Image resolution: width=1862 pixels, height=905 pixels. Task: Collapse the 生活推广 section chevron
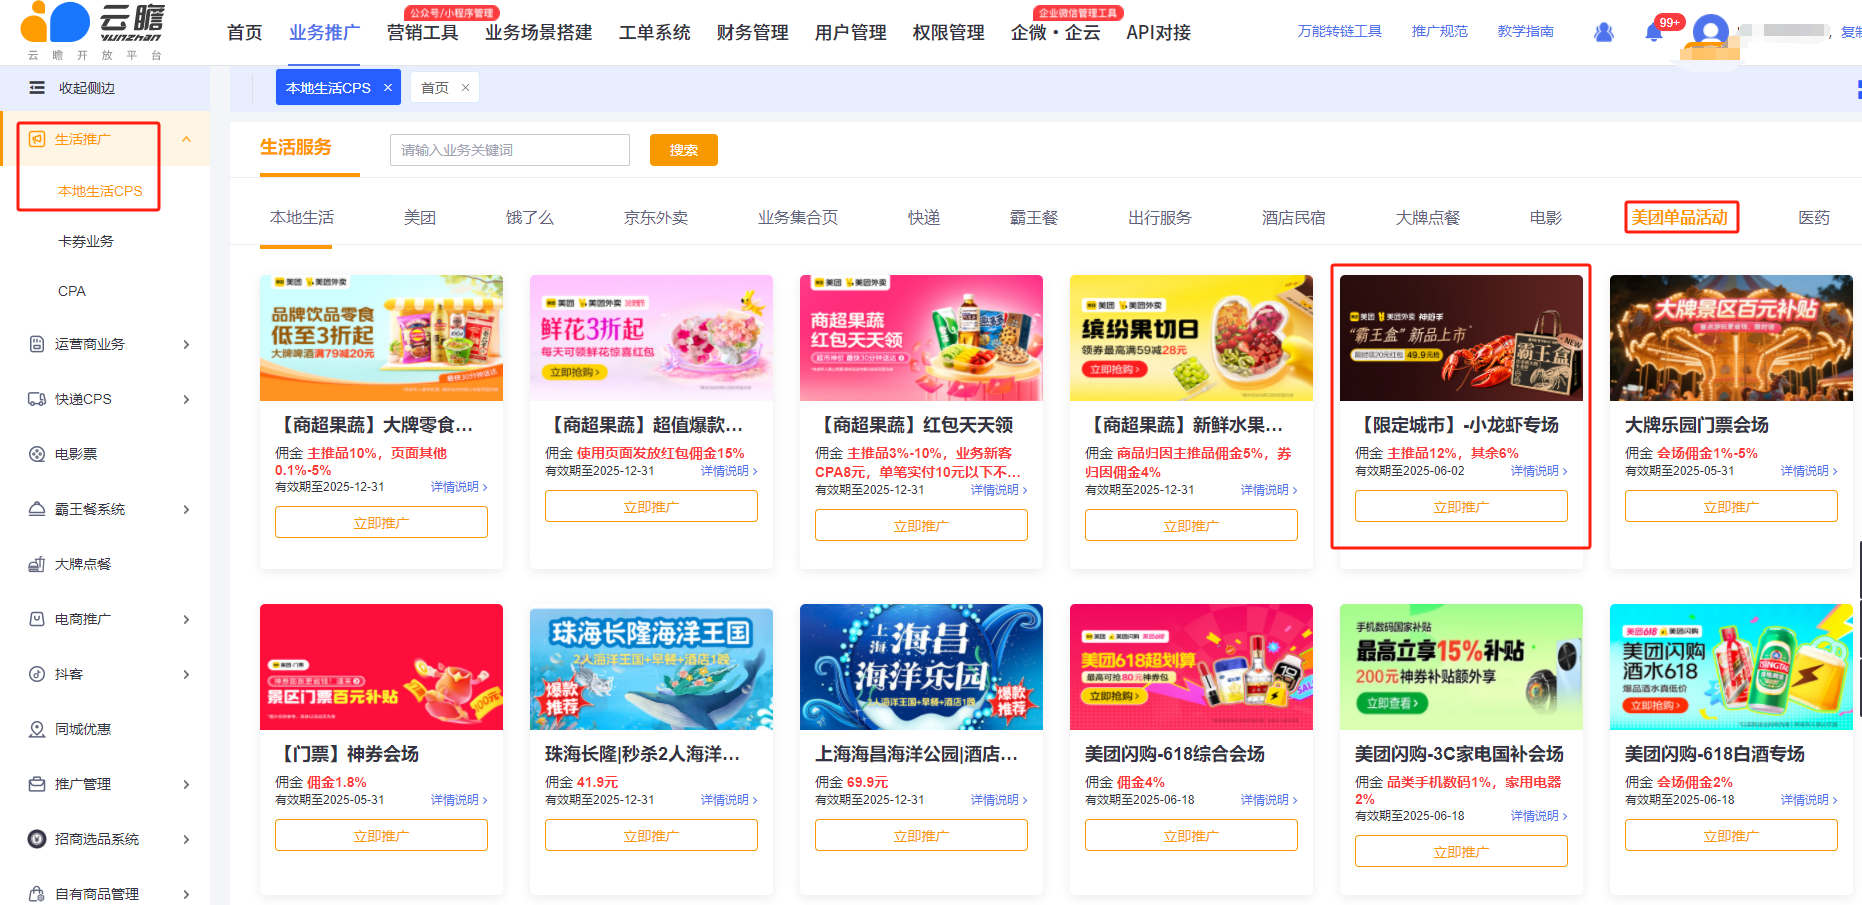(x=186, y=139)
